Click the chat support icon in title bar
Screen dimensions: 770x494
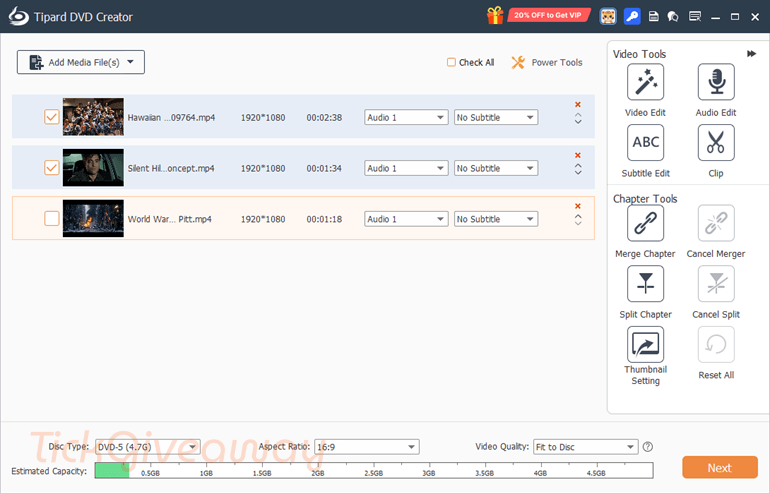tap(673, 17)
